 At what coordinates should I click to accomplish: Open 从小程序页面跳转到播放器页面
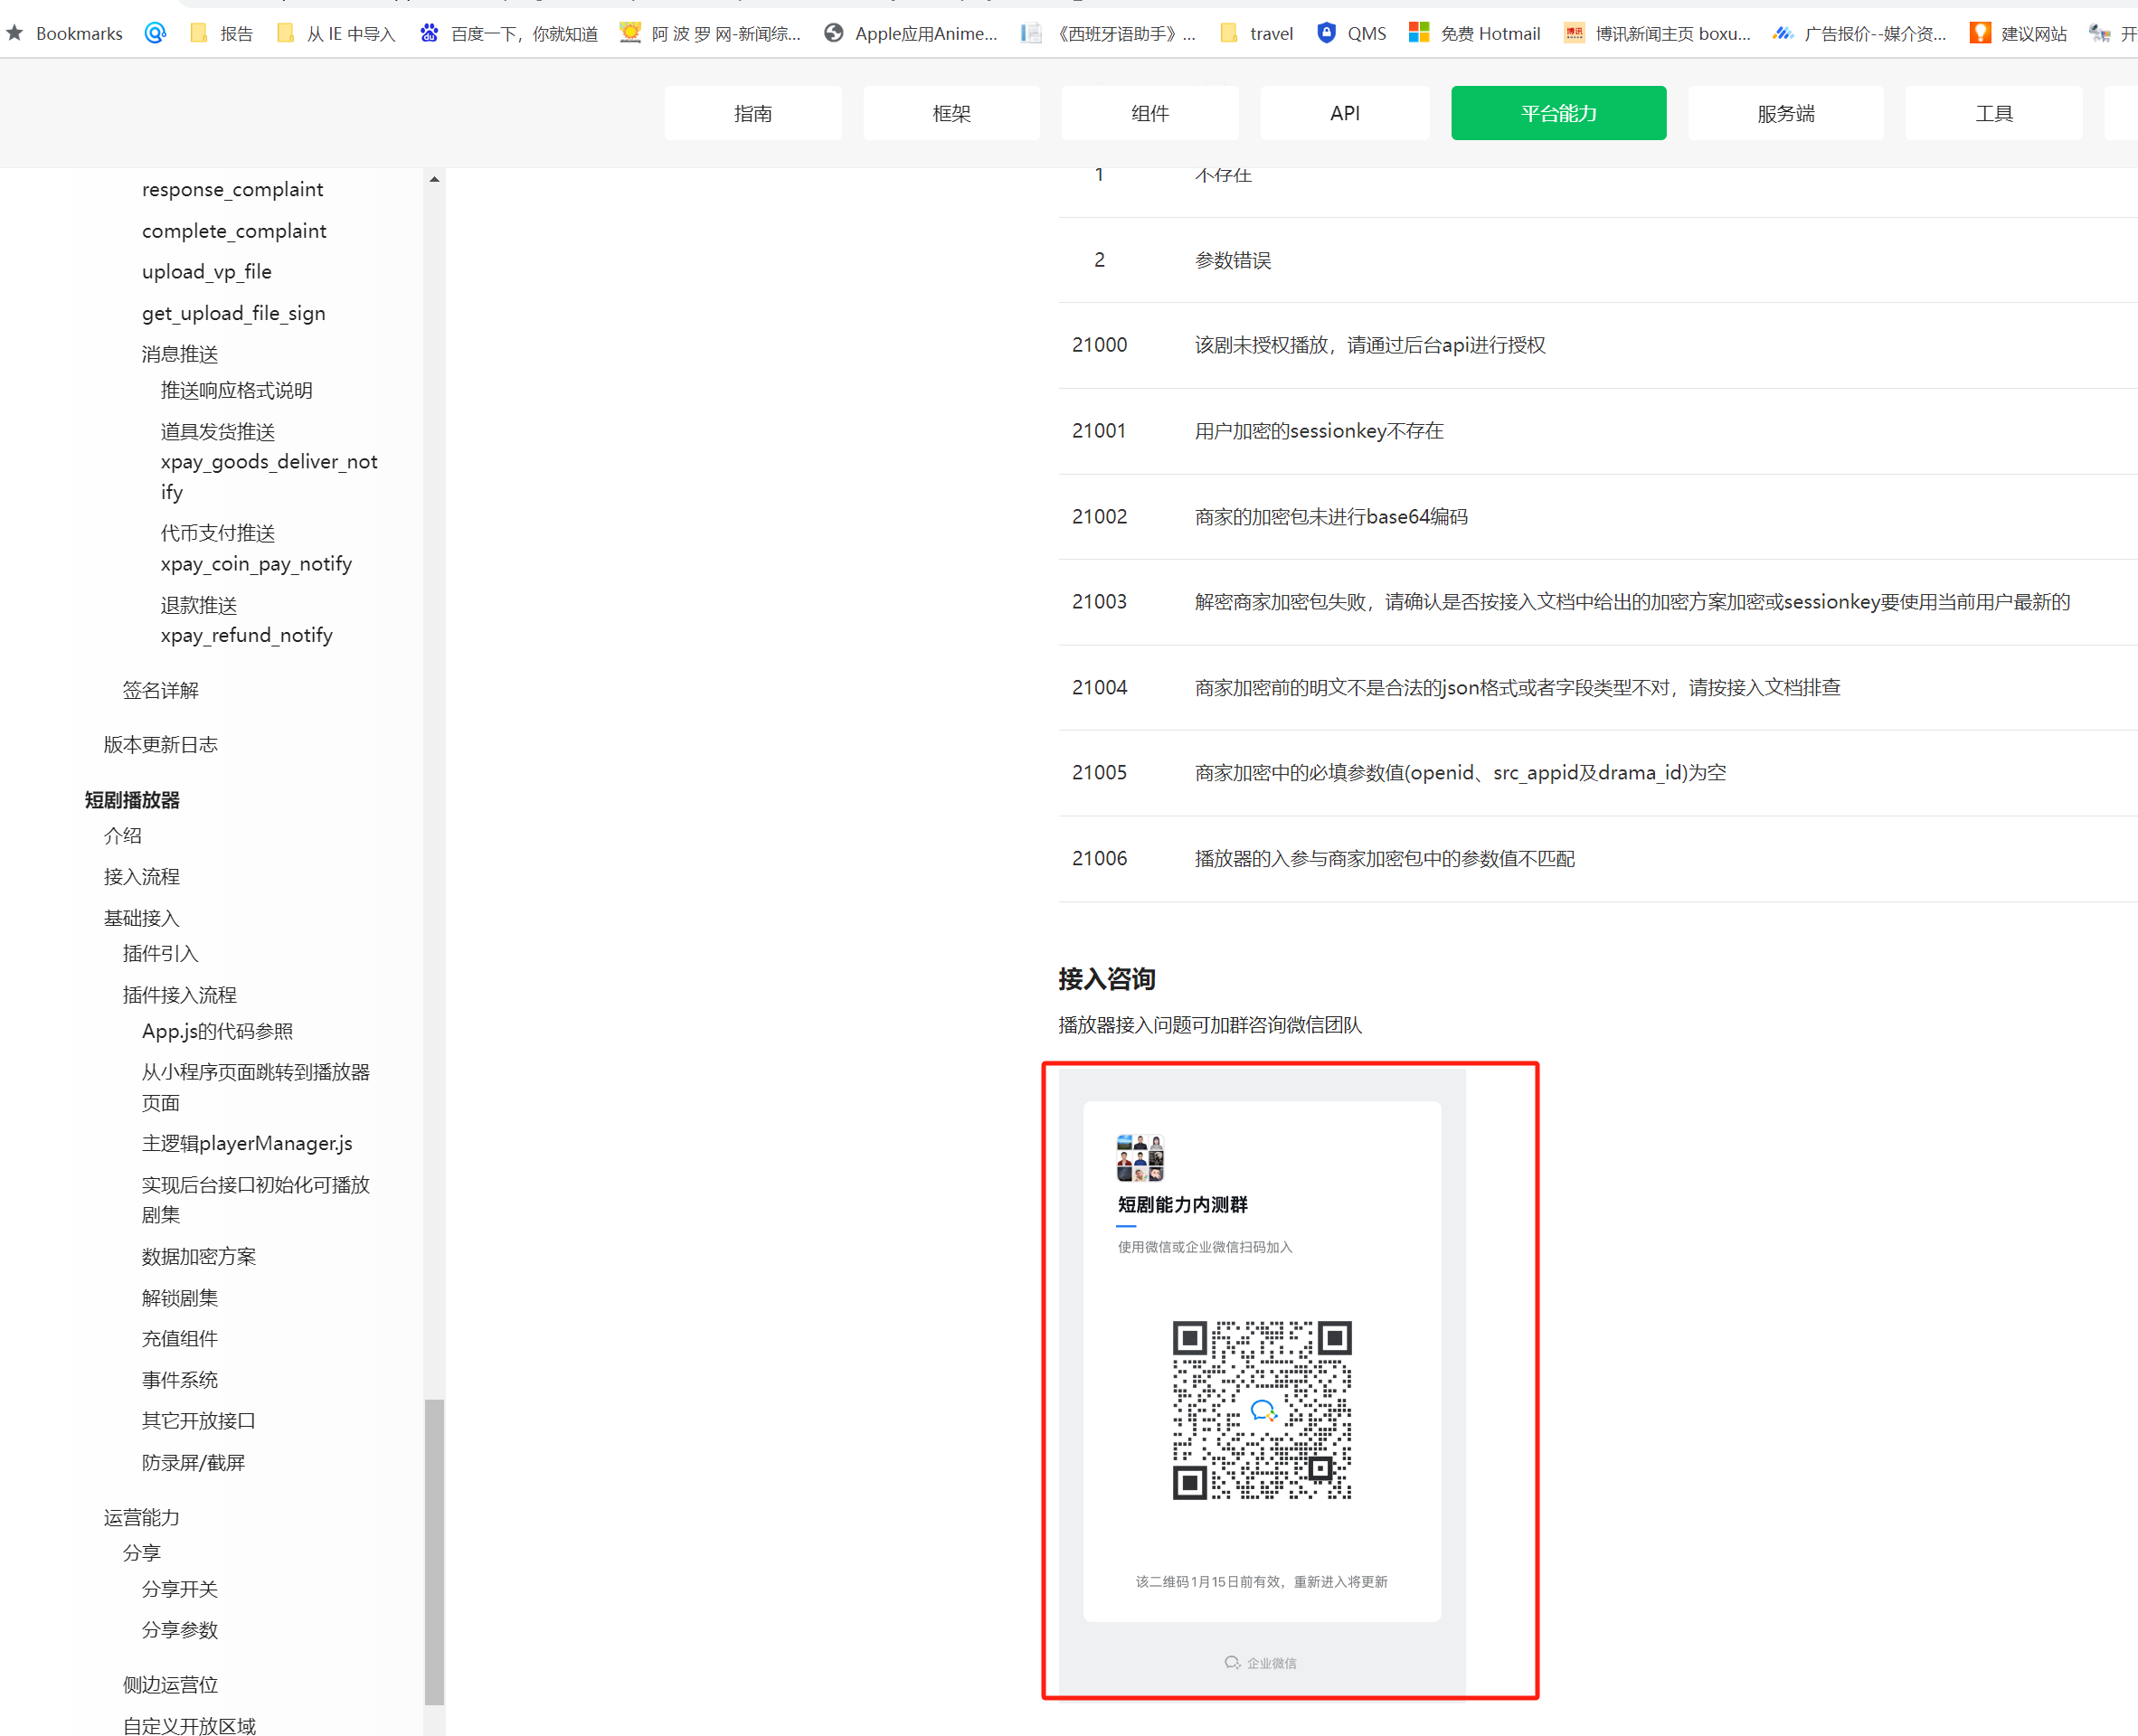coord(256,1087)
